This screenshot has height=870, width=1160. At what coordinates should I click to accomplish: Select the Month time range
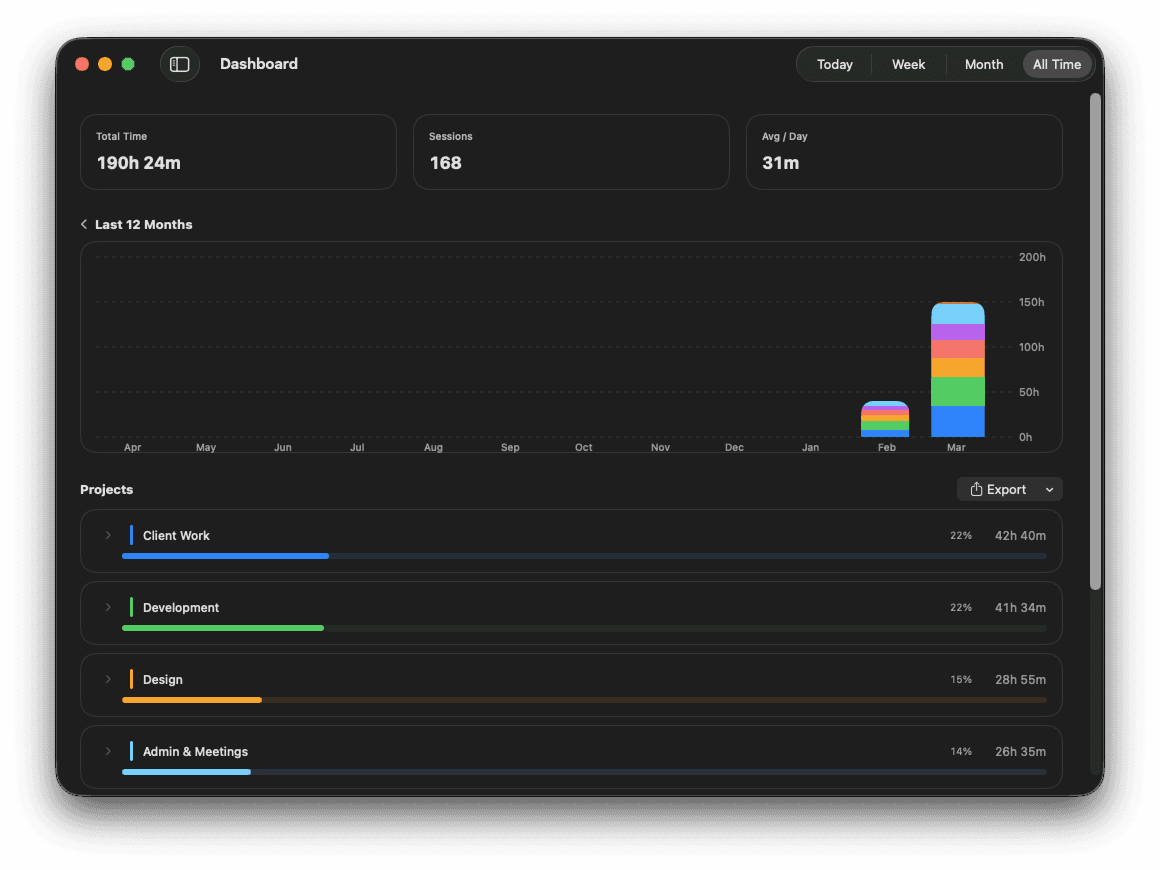tap(983, 65)
